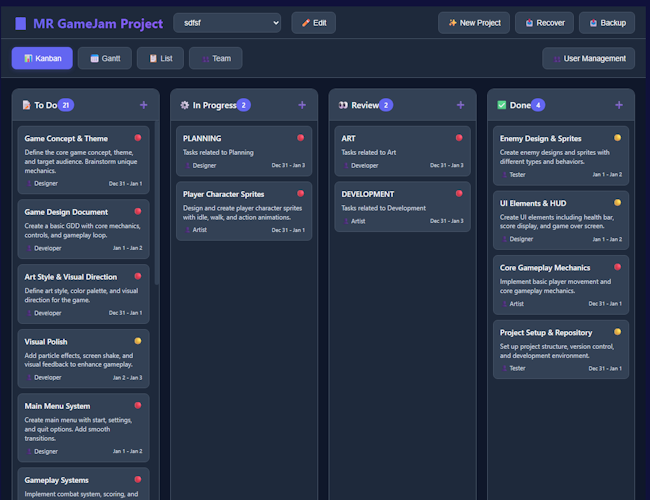Image resolution: width=650 pixels, height=500 pixels.
Task: Click the Designer assignee on PLANNING card
Action: [x=201, y=165]
